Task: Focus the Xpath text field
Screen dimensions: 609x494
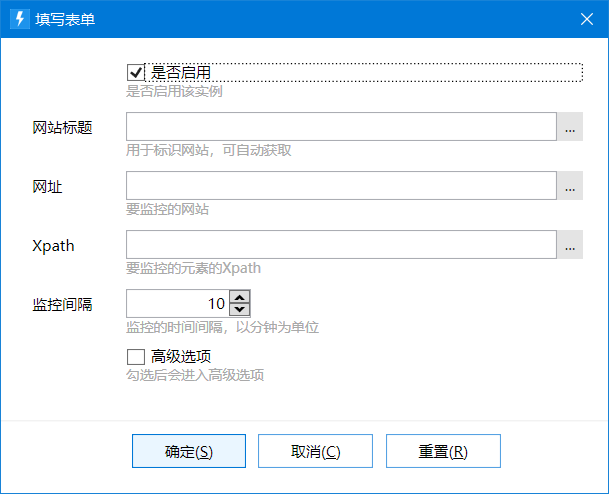Action: coord(341,245)
